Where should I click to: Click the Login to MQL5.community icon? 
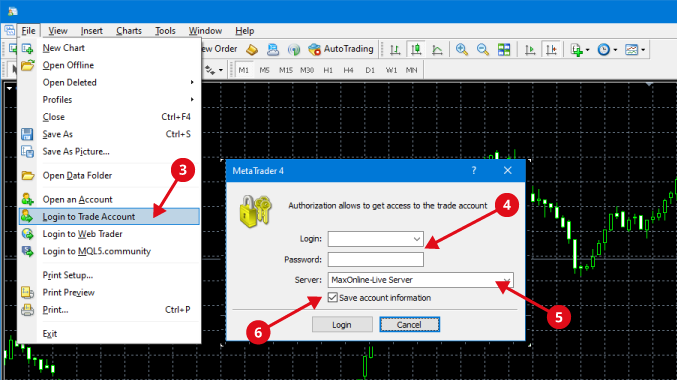[27, 251]
